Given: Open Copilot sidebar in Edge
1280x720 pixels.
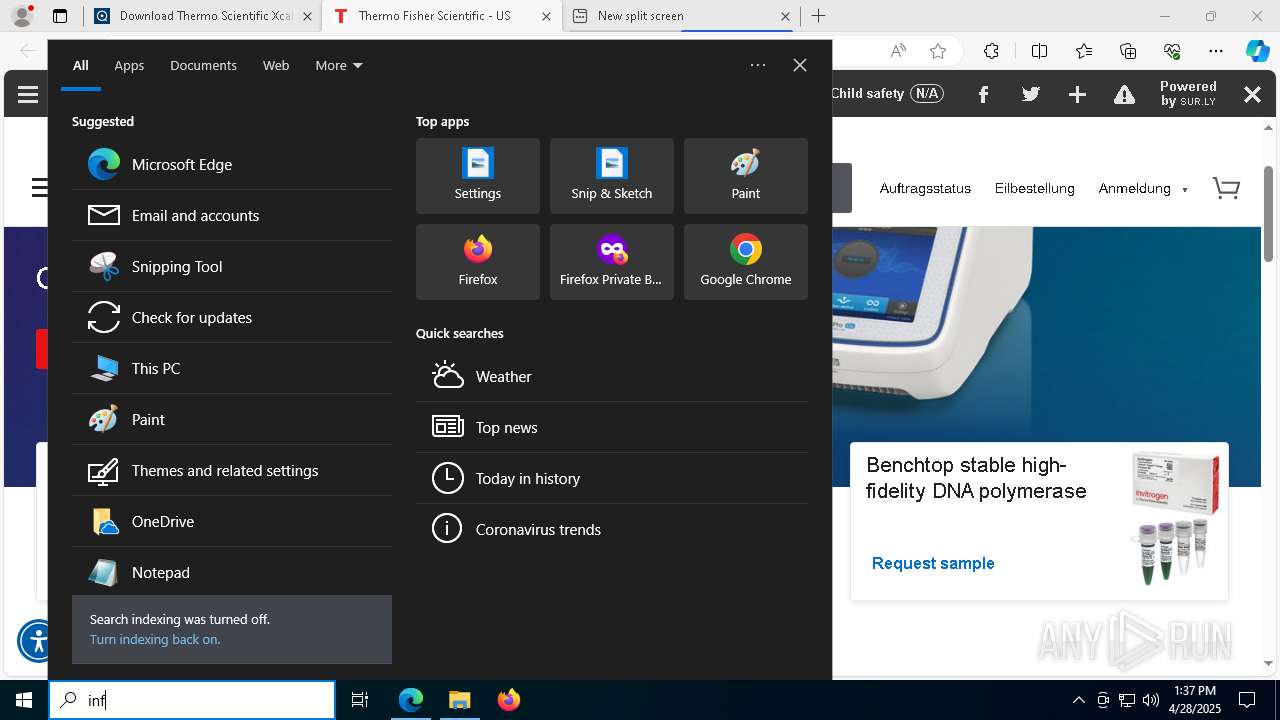Looking at the screenshot, I should 1258,51.
